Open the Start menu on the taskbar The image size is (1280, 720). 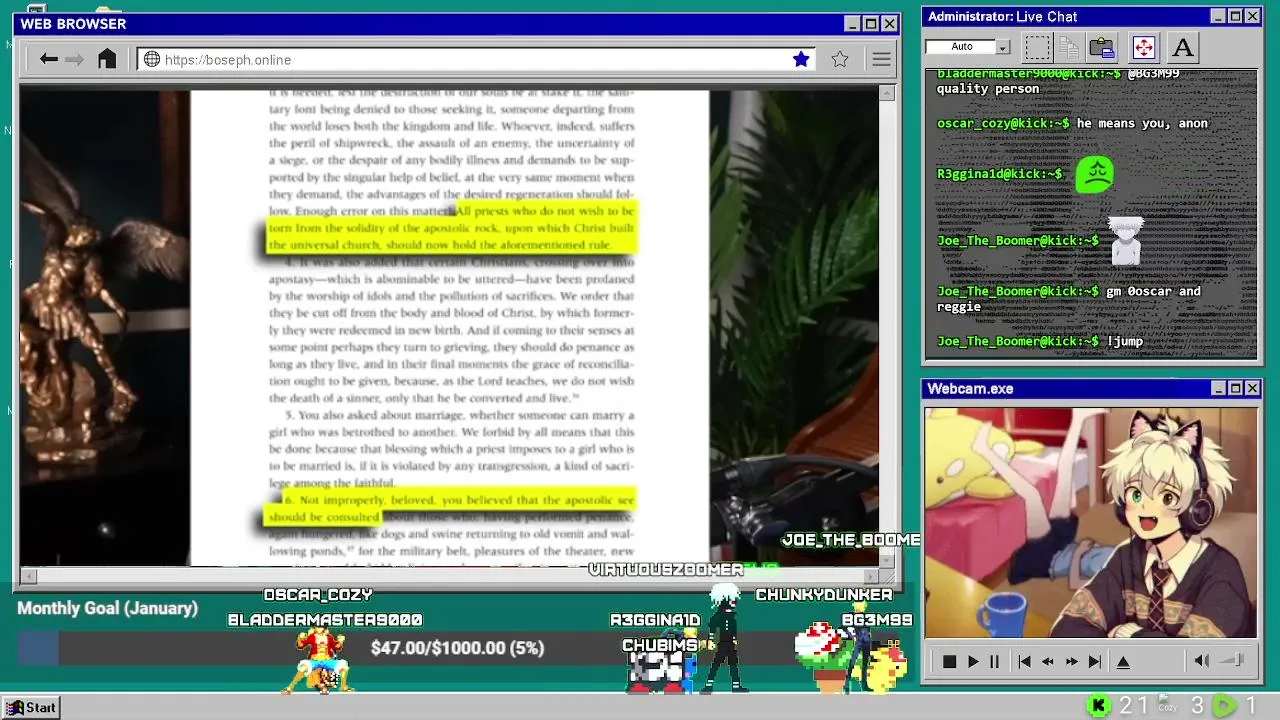(31, 707)
